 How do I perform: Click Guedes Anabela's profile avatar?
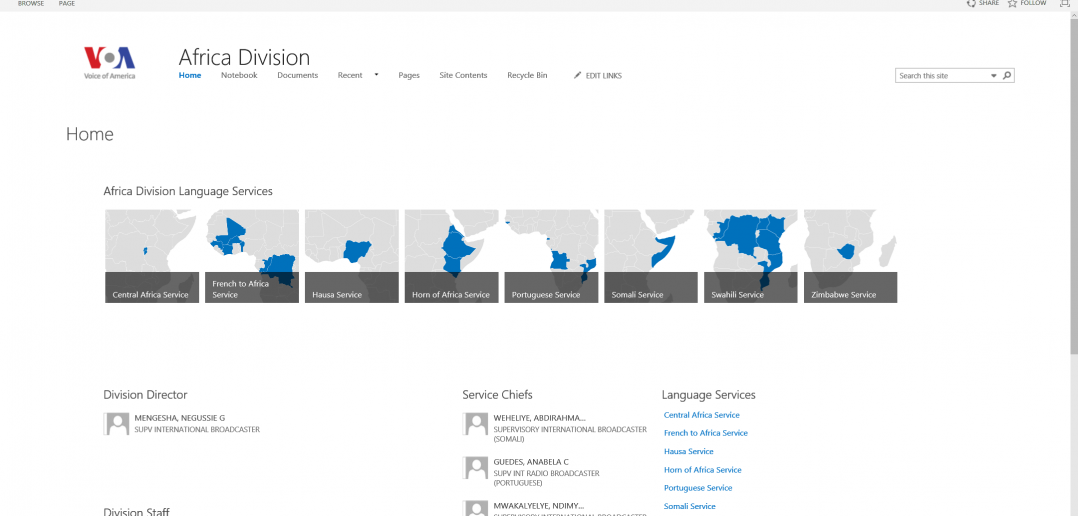[476, 468]
